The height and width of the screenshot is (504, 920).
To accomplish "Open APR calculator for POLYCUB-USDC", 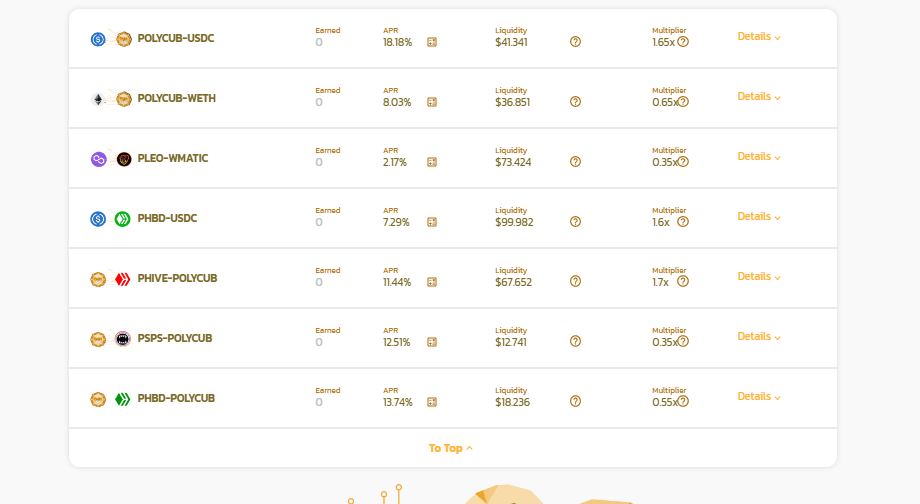I will 432,42.
